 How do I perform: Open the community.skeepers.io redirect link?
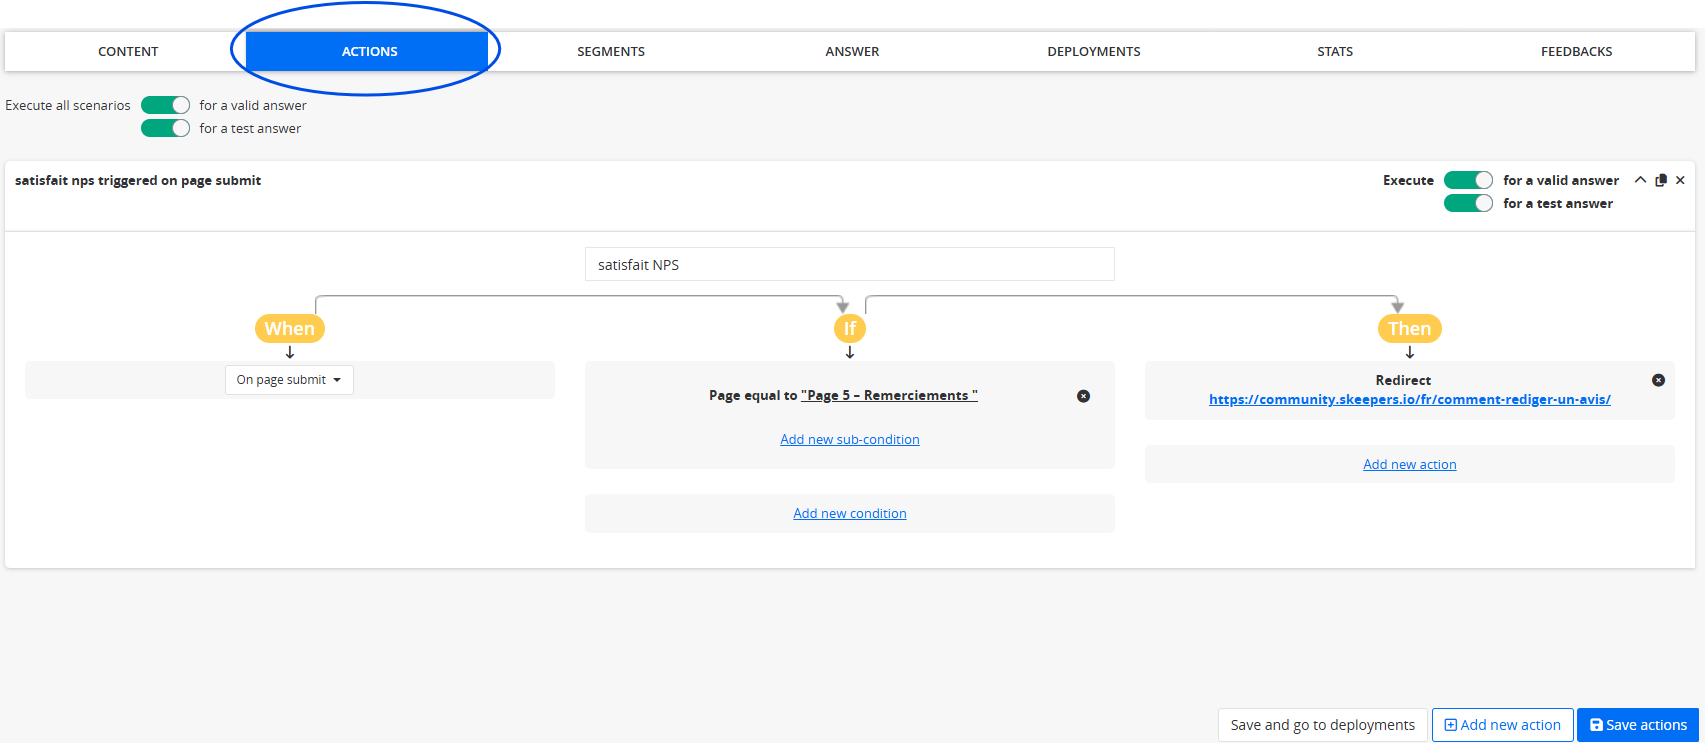click(1409, 399)
